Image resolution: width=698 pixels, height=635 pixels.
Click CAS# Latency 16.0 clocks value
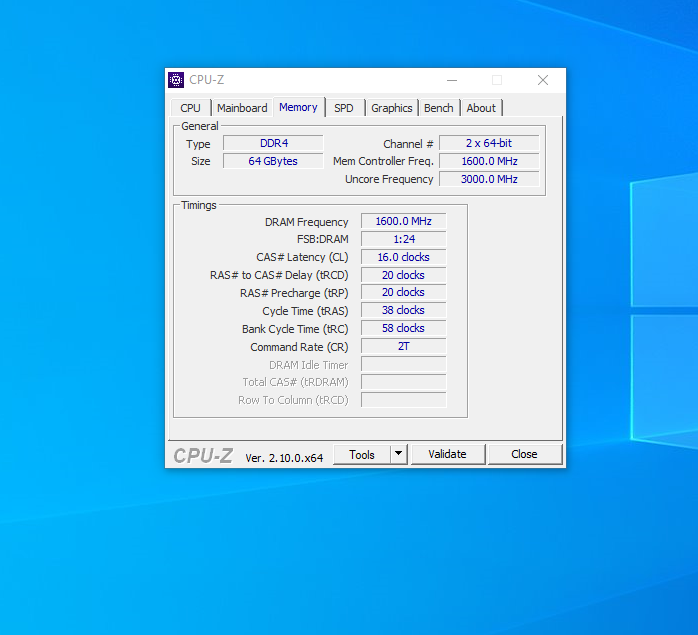[403, 257]
